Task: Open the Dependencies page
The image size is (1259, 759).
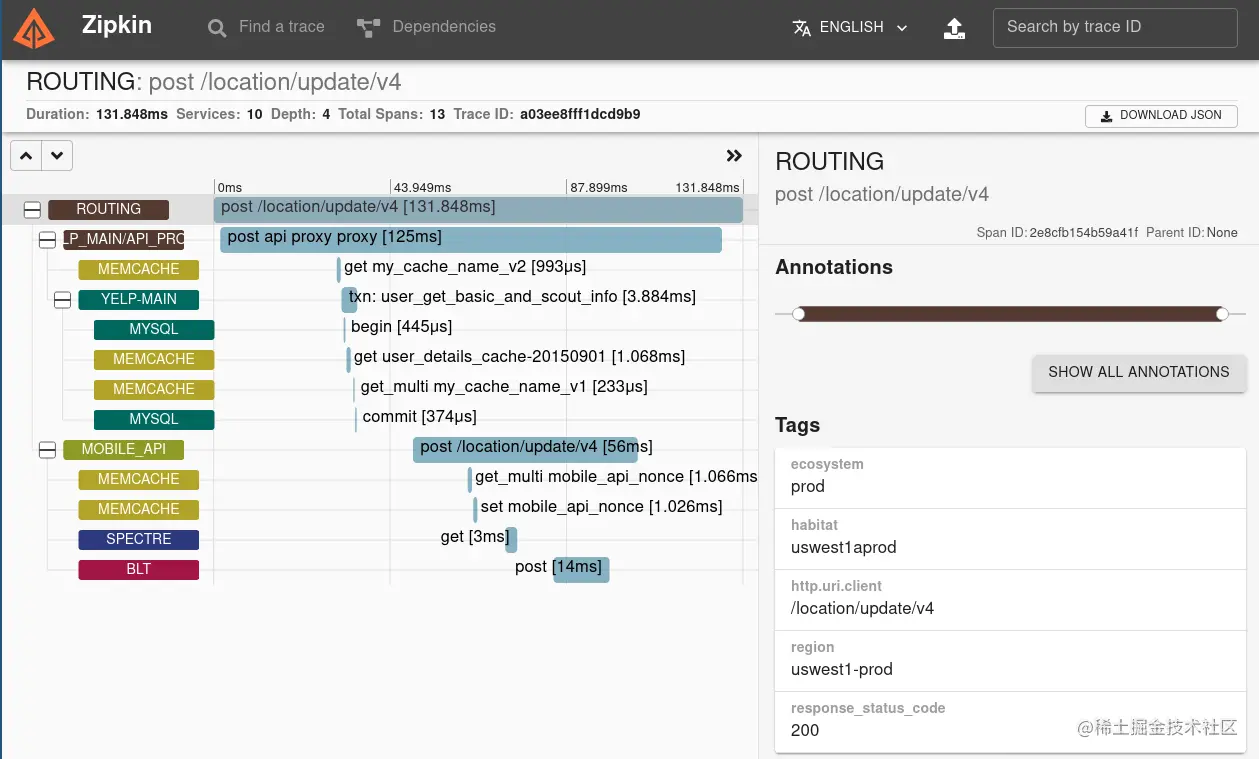Action: coord(444,27)
